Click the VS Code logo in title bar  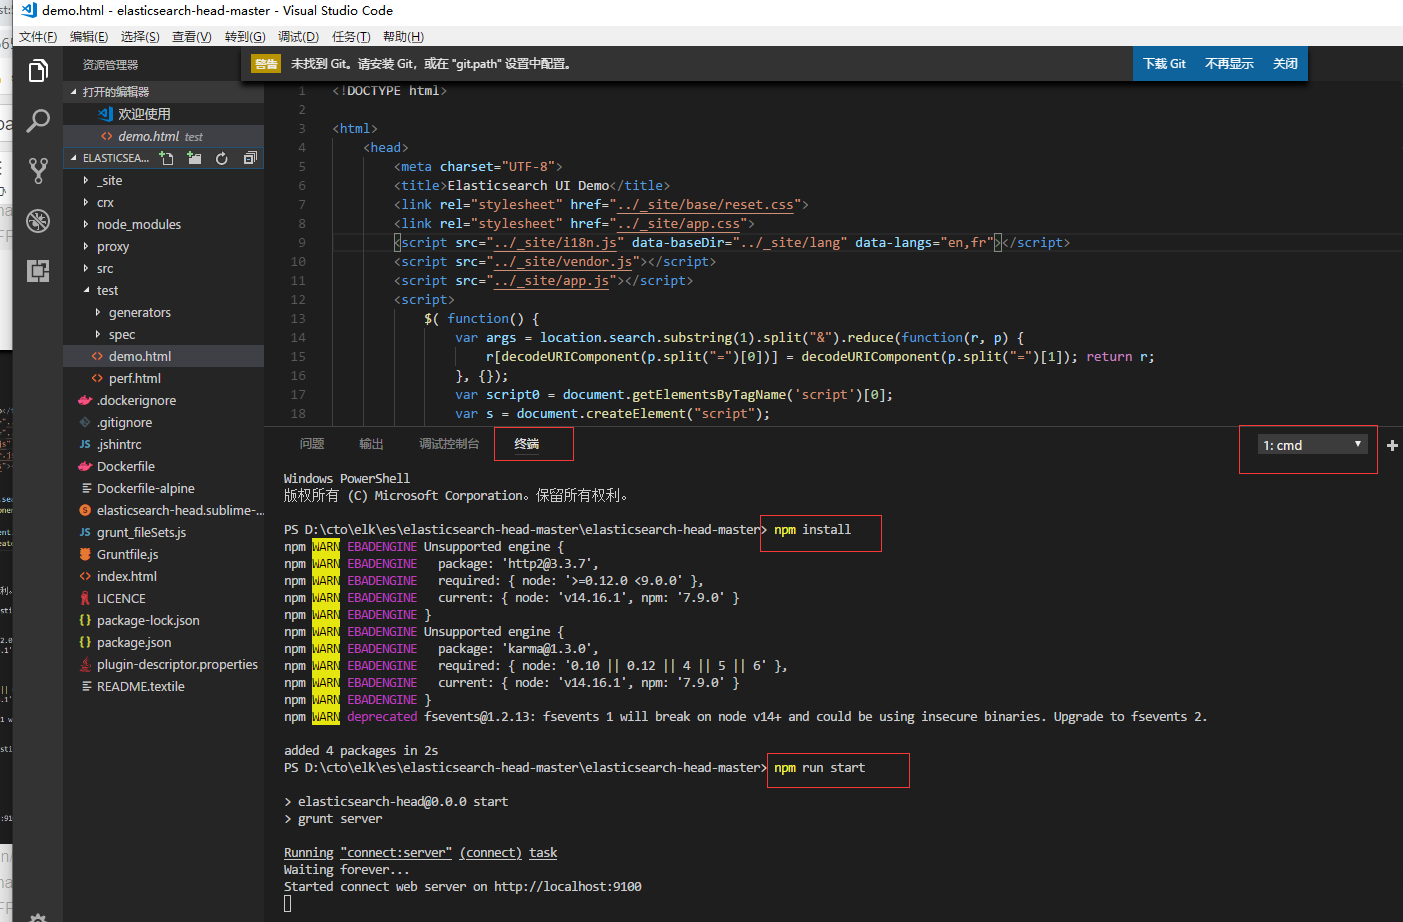pos(28,10)
